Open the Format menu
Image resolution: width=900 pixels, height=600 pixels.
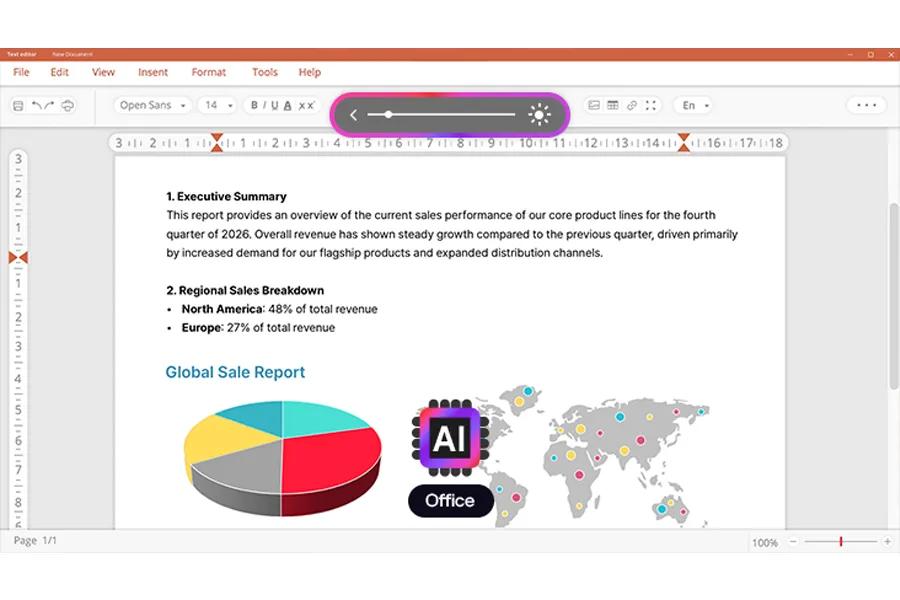point(208,72)
